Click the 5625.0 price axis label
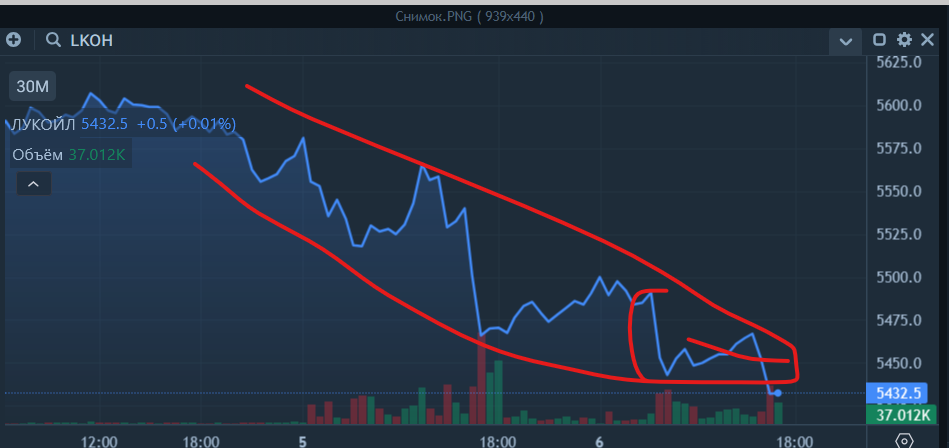Image resolution: width=949 pixels, height=448 pixels. (899, 62)
